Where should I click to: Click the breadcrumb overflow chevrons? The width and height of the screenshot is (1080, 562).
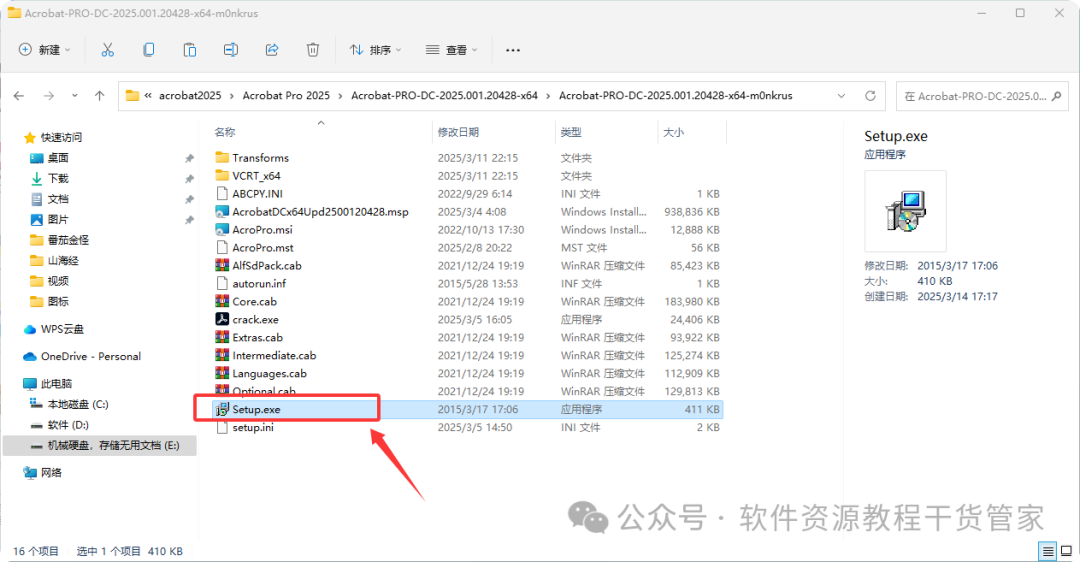(148, 96)
